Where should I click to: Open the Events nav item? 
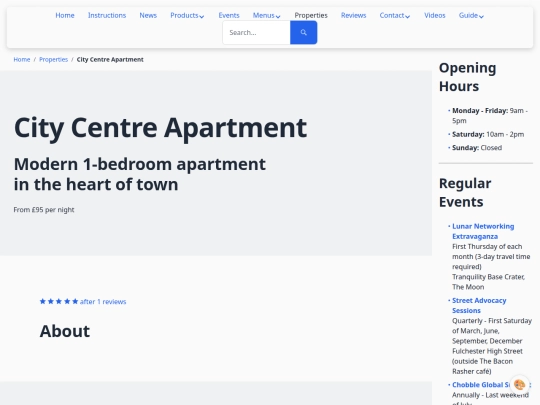(229, 15)
